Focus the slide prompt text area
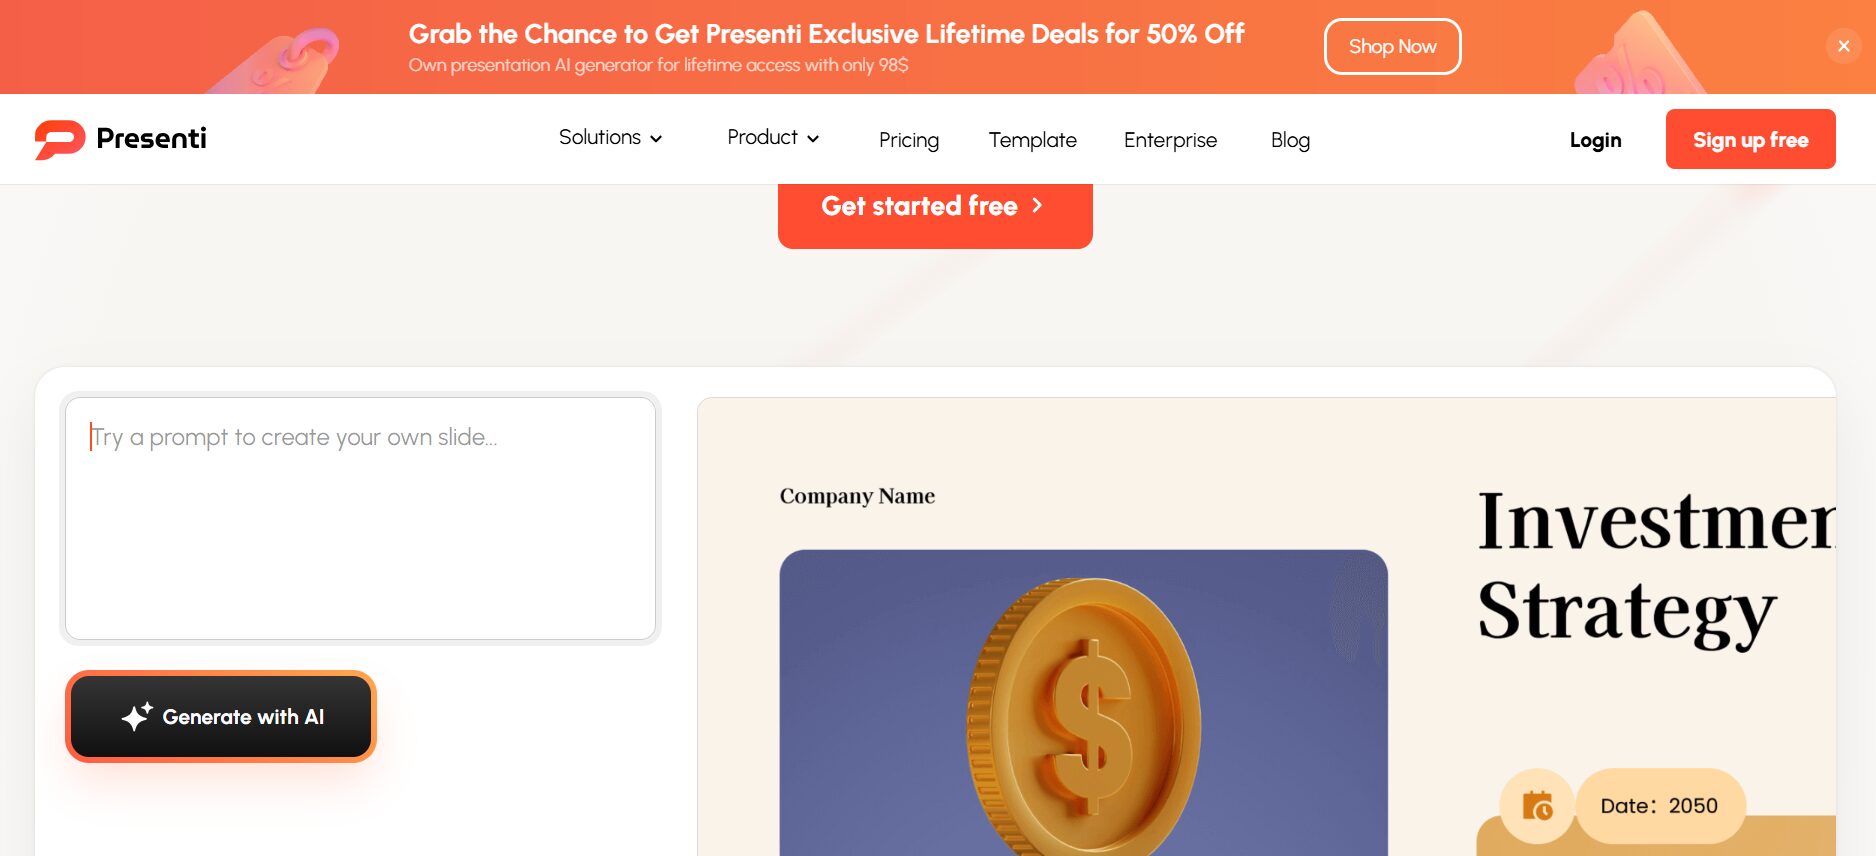Image resolution: width=1876 pixels, height=856 pixels. click(x=360, y=518)
